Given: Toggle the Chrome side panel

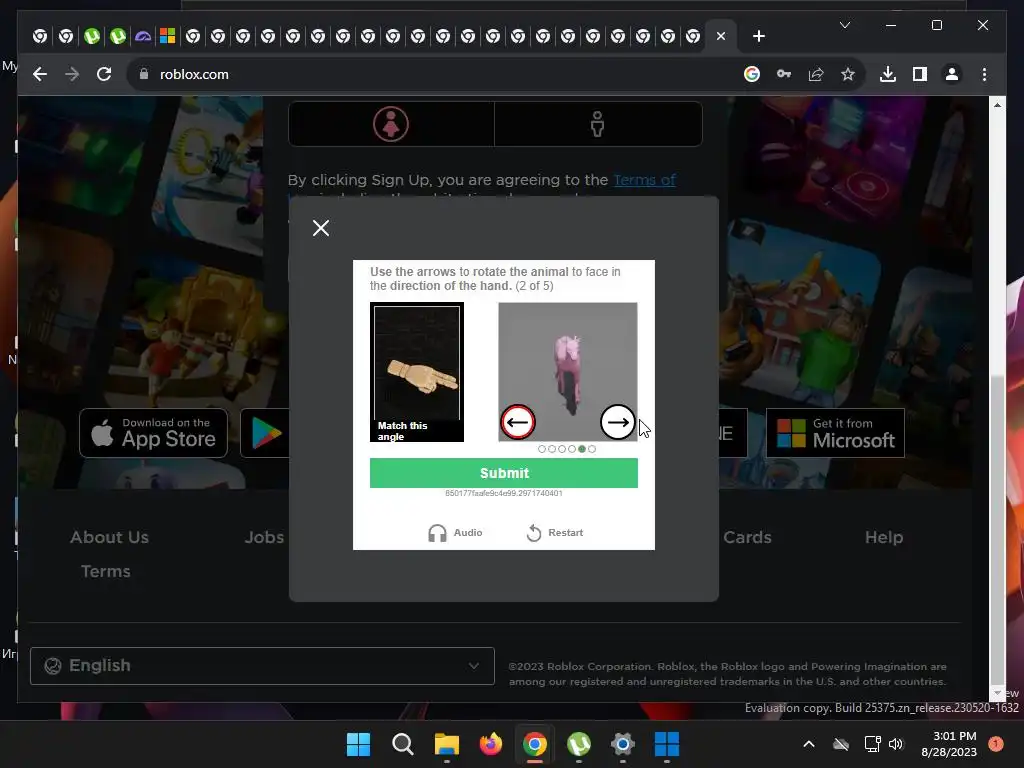Looking at the screenshot, I should click(x=920, y=74).
